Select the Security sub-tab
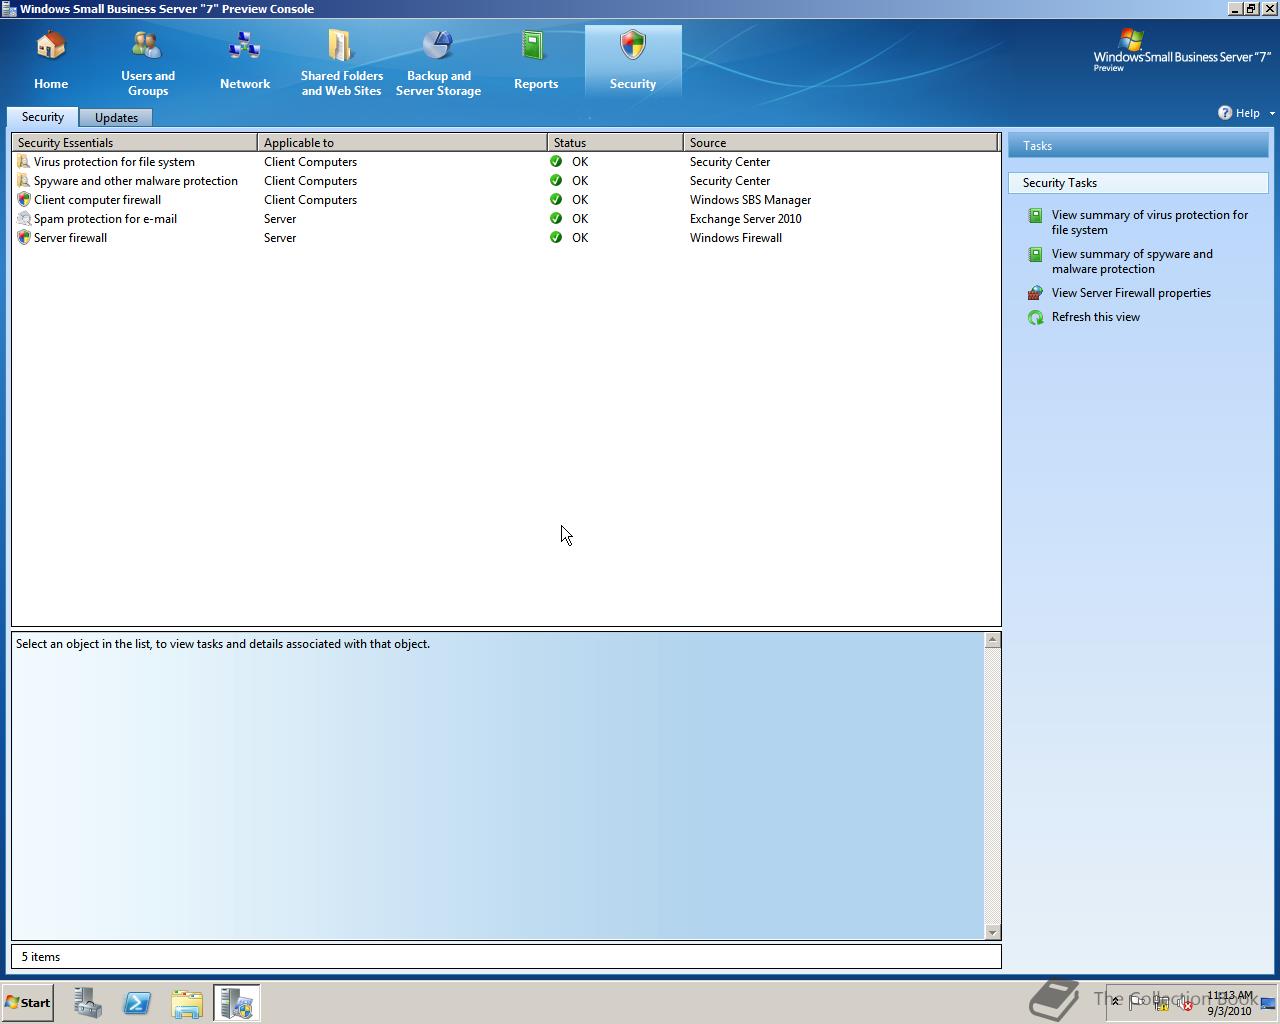Screen dimensions: 1280x1024 tap(43, 117)
